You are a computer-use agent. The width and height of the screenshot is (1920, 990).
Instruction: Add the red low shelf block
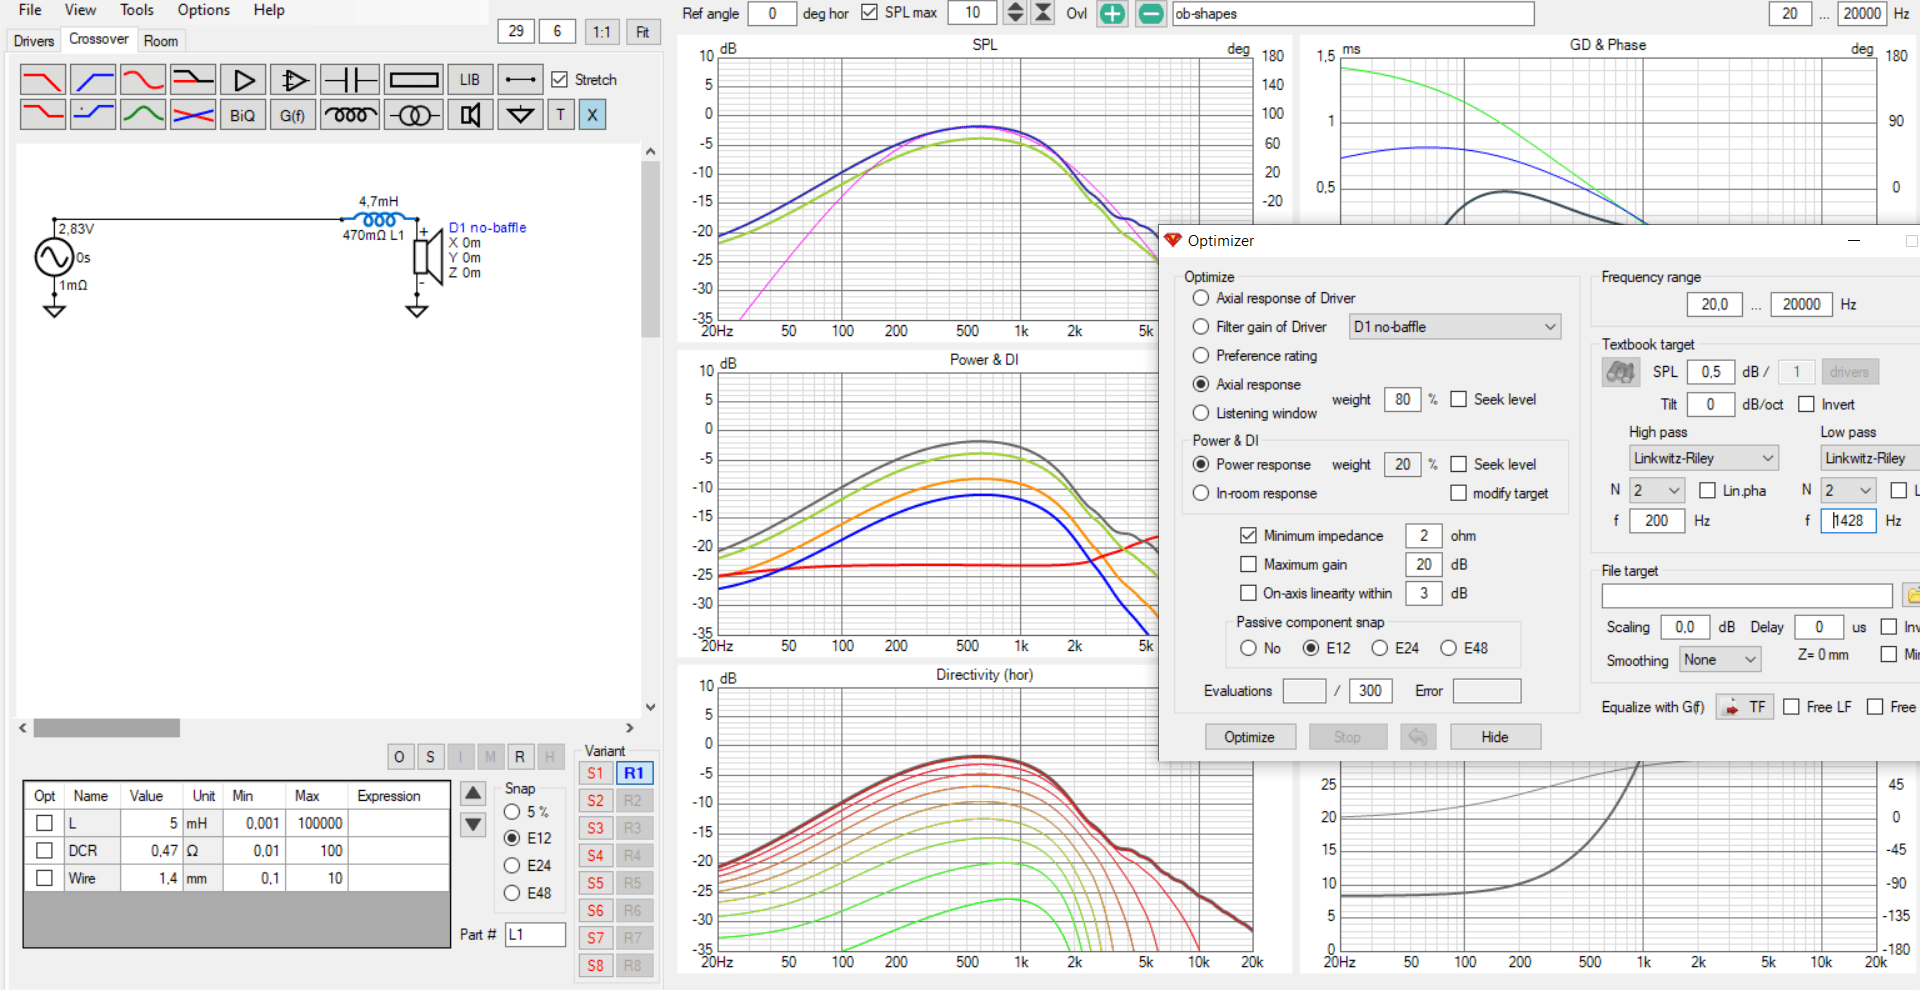43,115
